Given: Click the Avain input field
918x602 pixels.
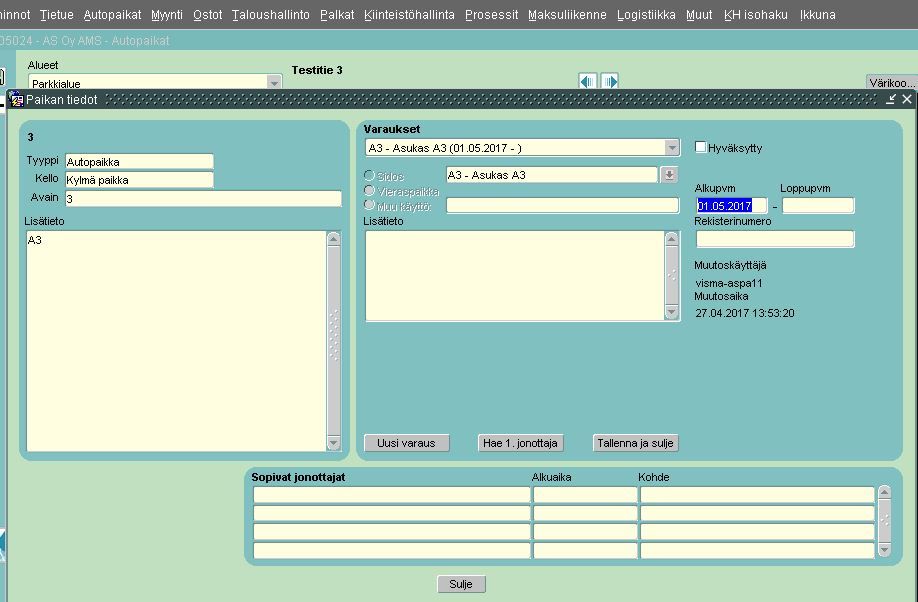Looking at the screenshot, I should [203, 199].
